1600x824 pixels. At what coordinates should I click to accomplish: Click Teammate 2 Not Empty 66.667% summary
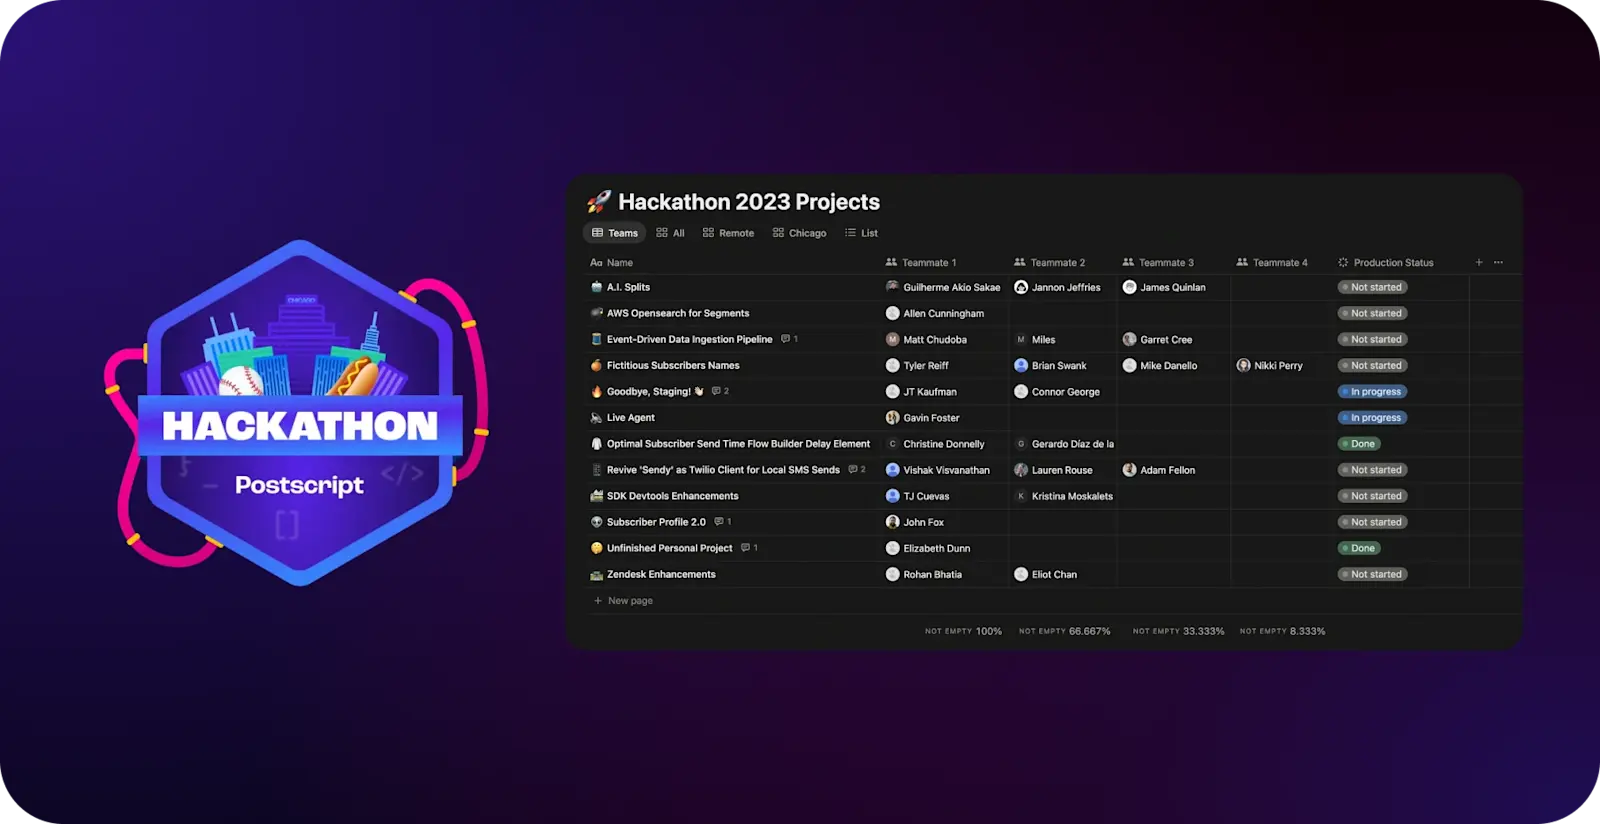(1064, 631)
